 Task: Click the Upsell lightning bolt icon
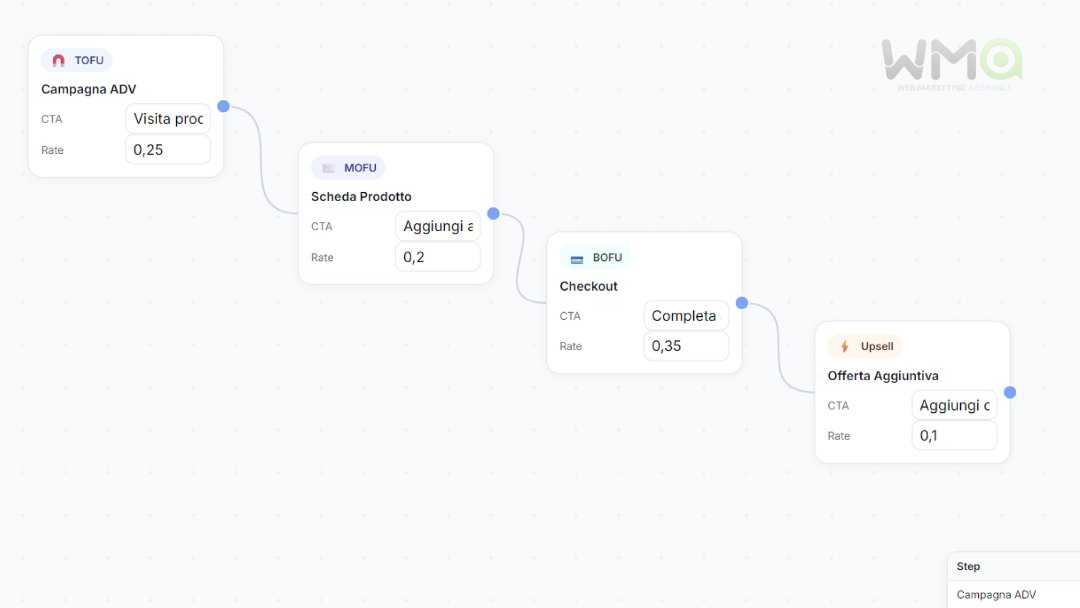tap(845, 347)
